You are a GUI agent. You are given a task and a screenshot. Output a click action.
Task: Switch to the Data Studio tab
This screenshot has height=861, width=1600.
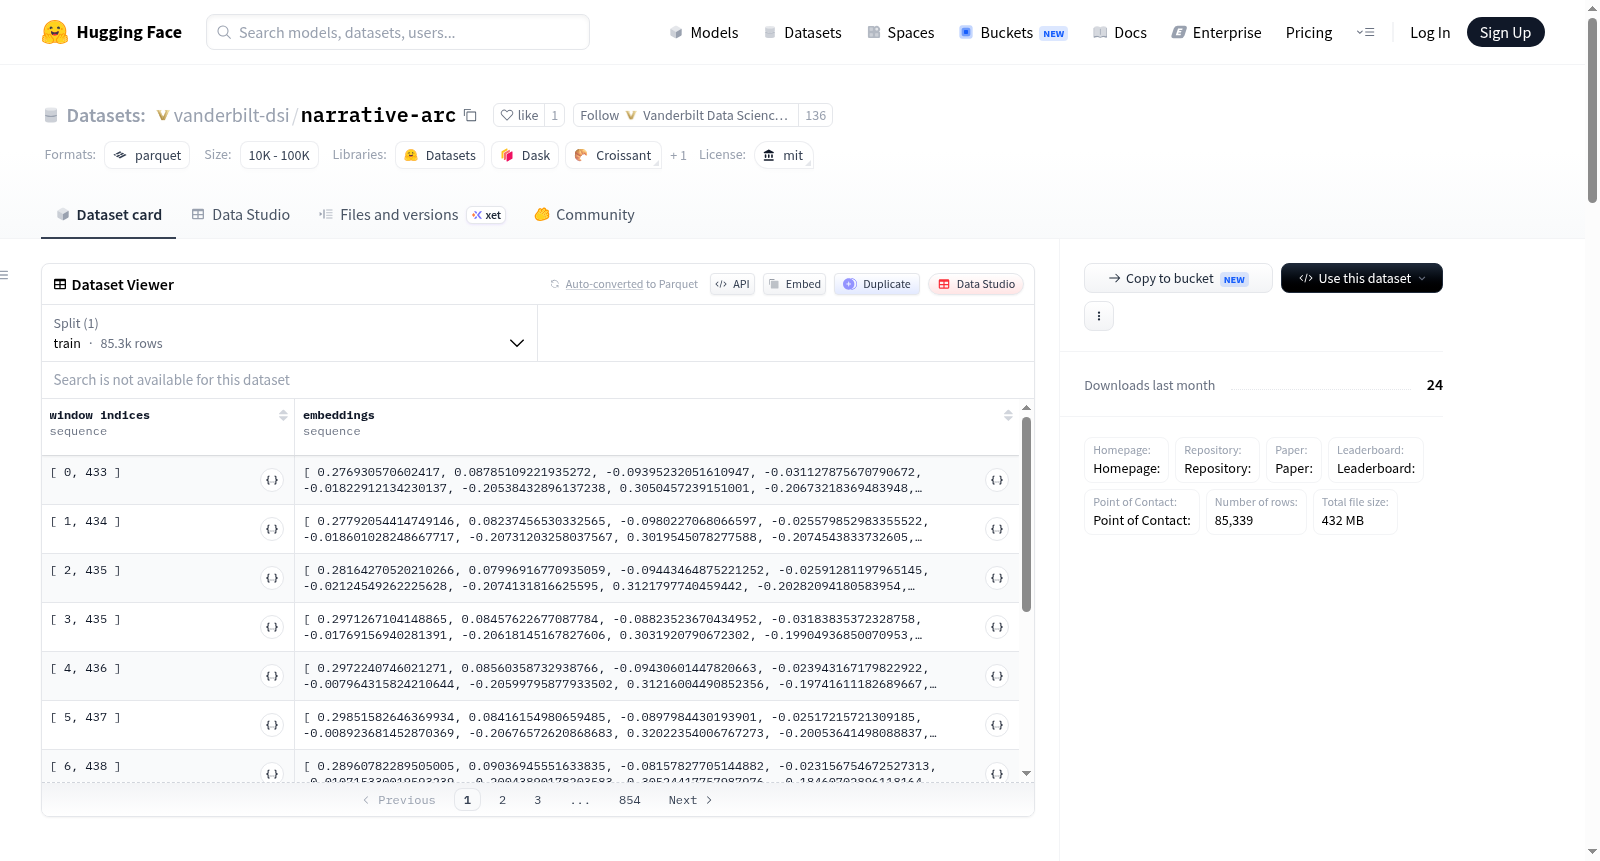(x=241, y=215)
